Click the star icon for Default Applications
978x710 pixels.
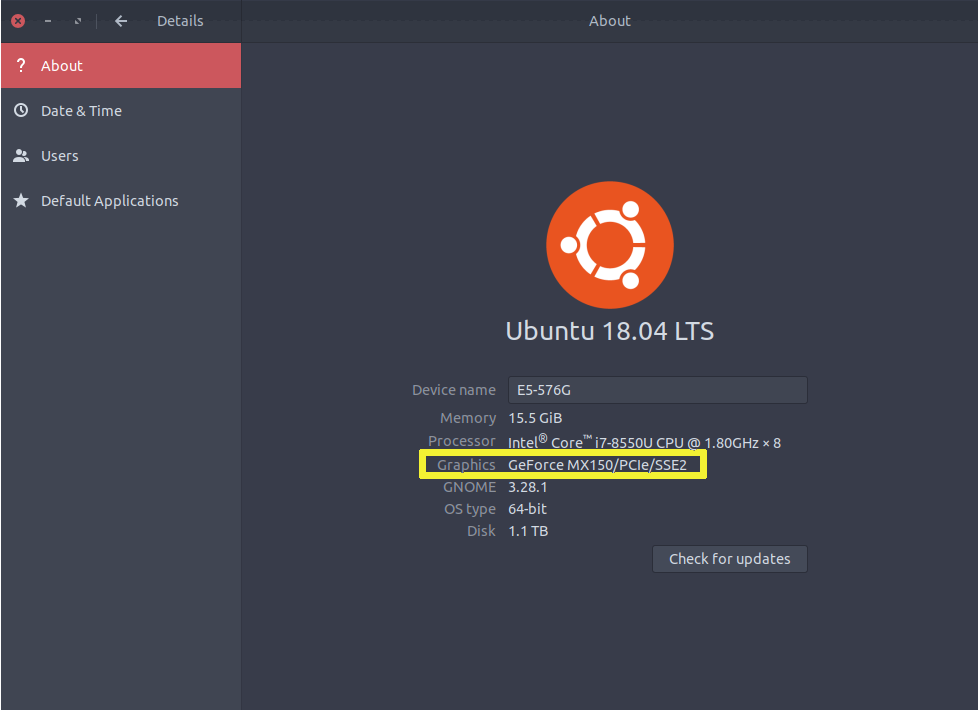[x=21, y=201]
